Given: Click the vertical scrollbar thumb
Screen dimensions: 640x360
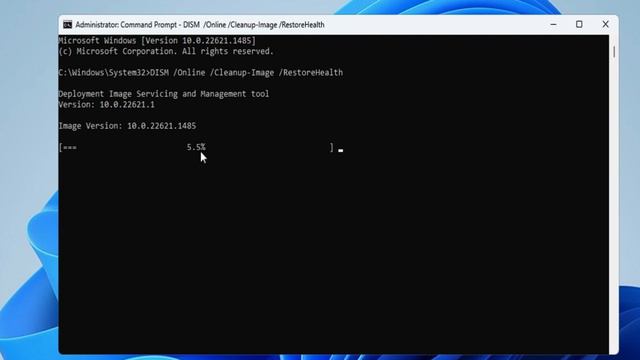Looking at the screenshot, I should pyautogui.click(x=614, y=52).
